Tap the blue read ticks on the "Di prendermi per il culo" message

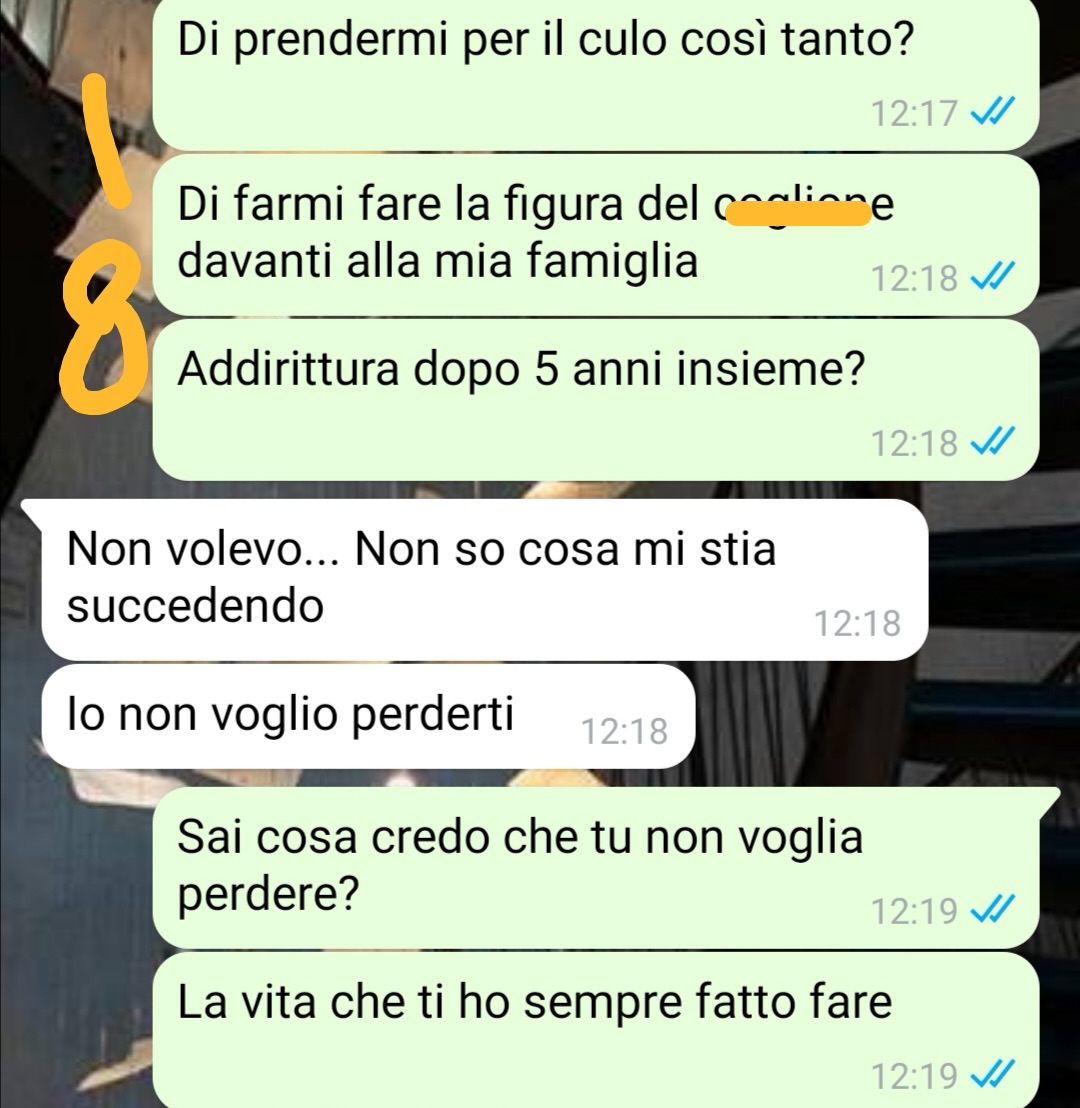point(992,112)
